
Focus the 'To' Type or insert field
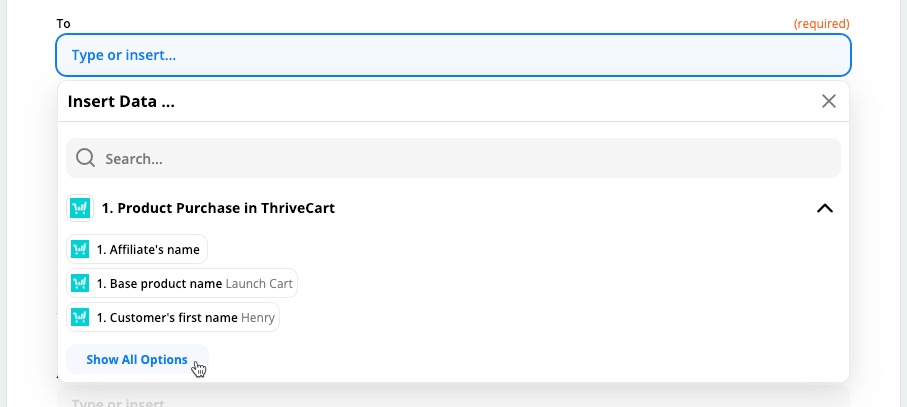pyautogui.click(x=454, y=55)
